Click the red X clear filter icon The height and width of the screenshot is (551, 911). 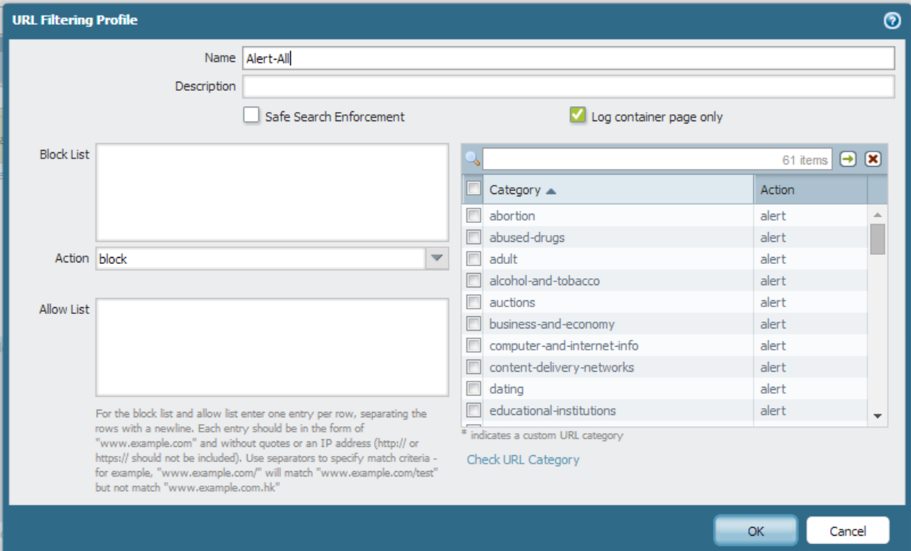pos(873,159)
